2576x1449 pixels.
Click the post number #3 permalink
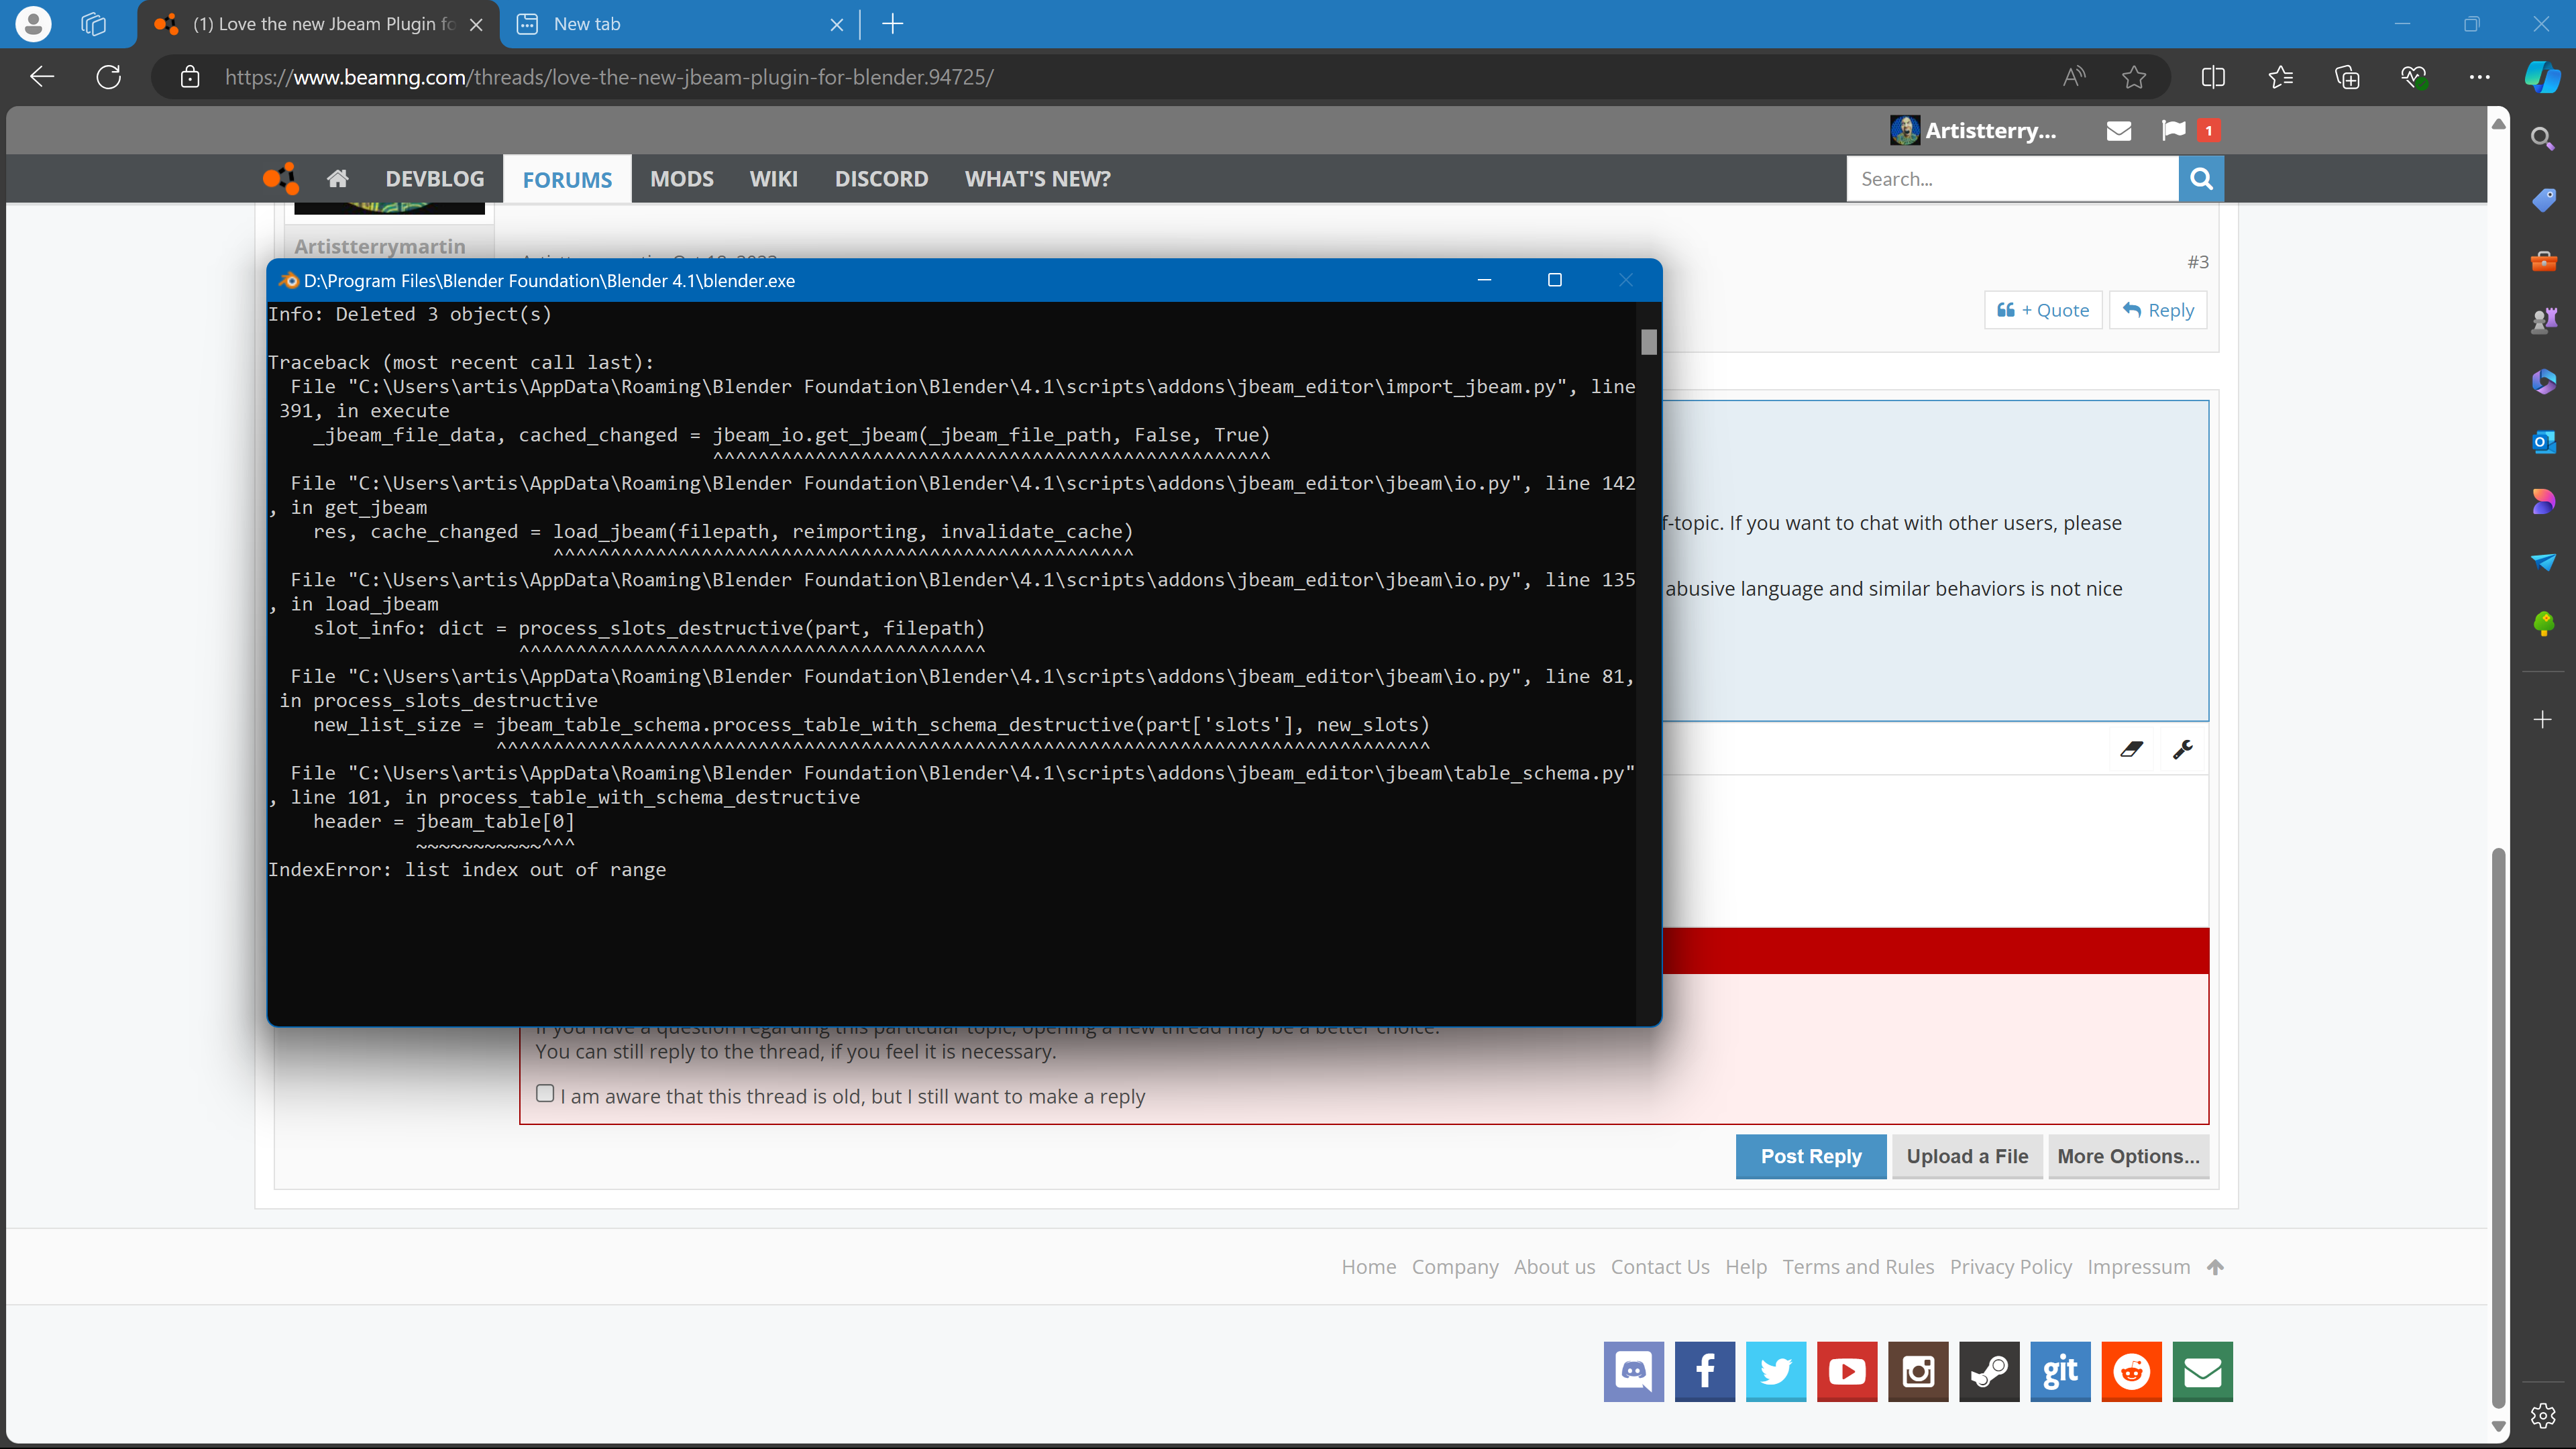click(2197, 262)
